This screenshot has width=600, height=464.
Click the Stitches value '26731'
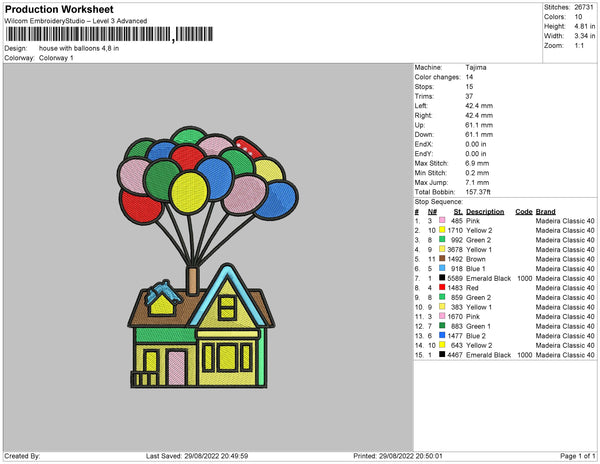point(584,7)
